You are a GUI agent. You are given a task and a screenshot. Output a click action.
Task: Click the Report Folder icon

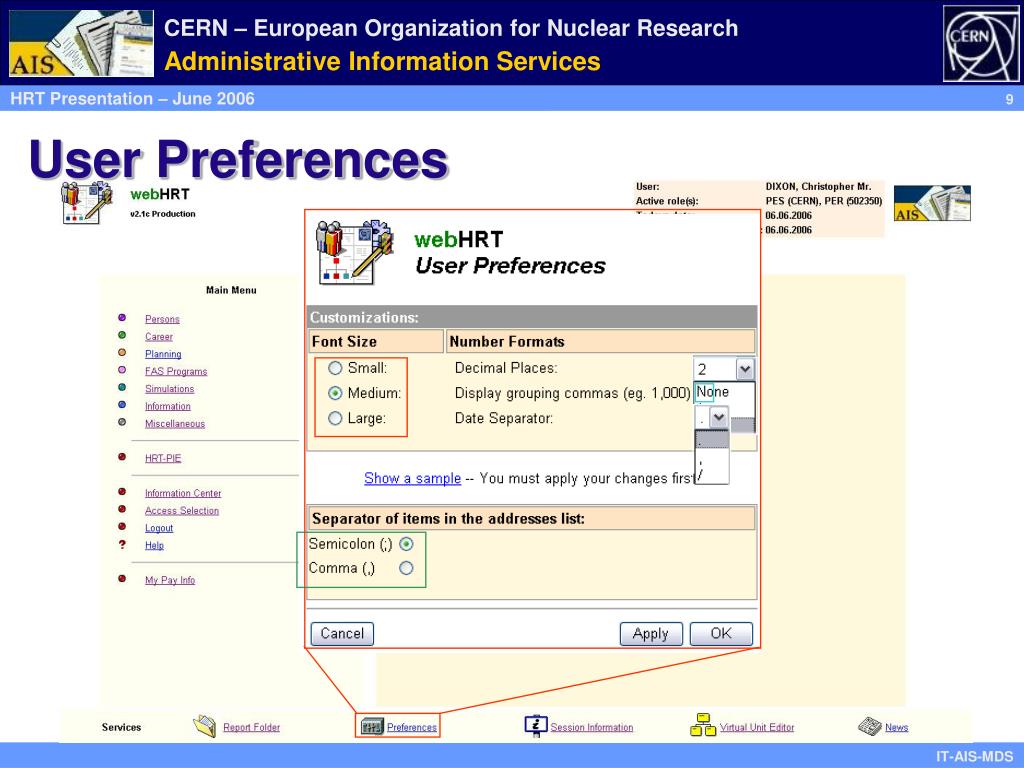[x=204, y=726]
